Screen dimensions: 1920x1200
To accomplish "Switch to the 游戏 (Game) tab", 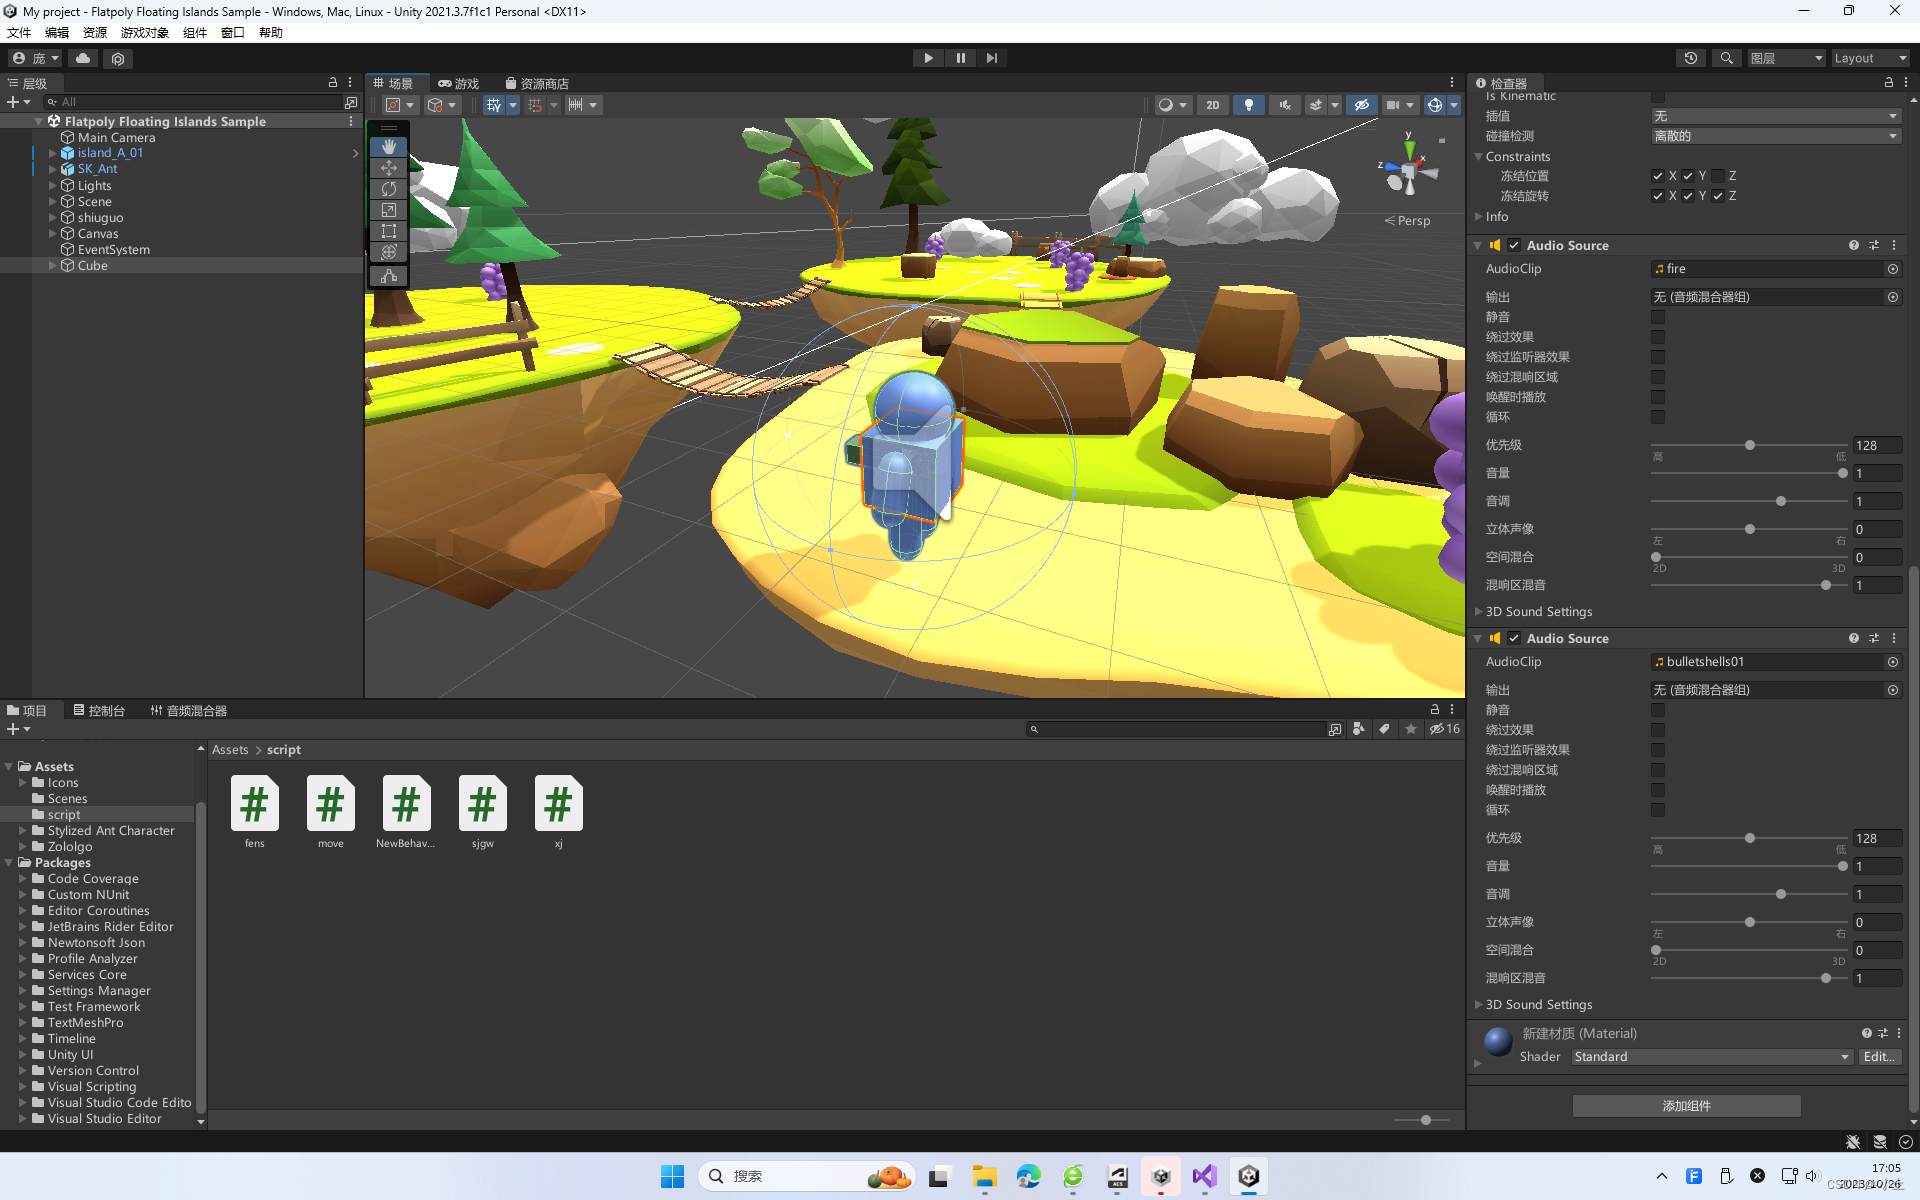I will [459, 84].
